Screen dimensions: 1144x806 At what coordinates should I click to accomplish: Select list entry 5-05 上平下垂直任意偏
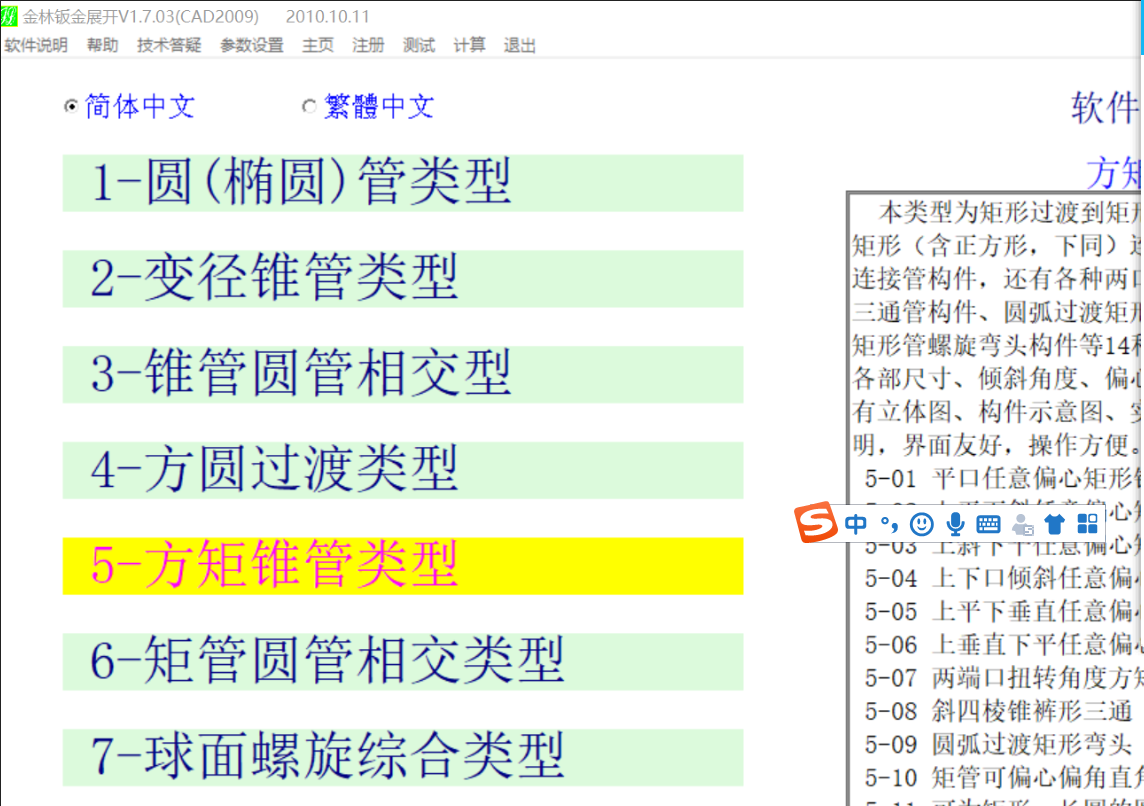[1002, 611]
